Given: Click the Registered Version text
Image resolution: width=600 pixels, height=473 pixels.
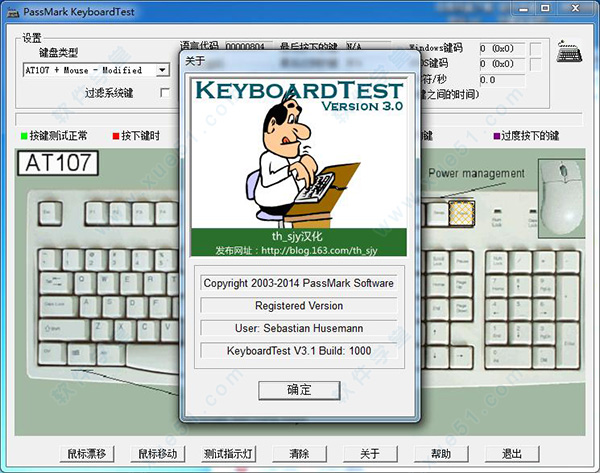Looking at the screenshot, I should (299, 306).
